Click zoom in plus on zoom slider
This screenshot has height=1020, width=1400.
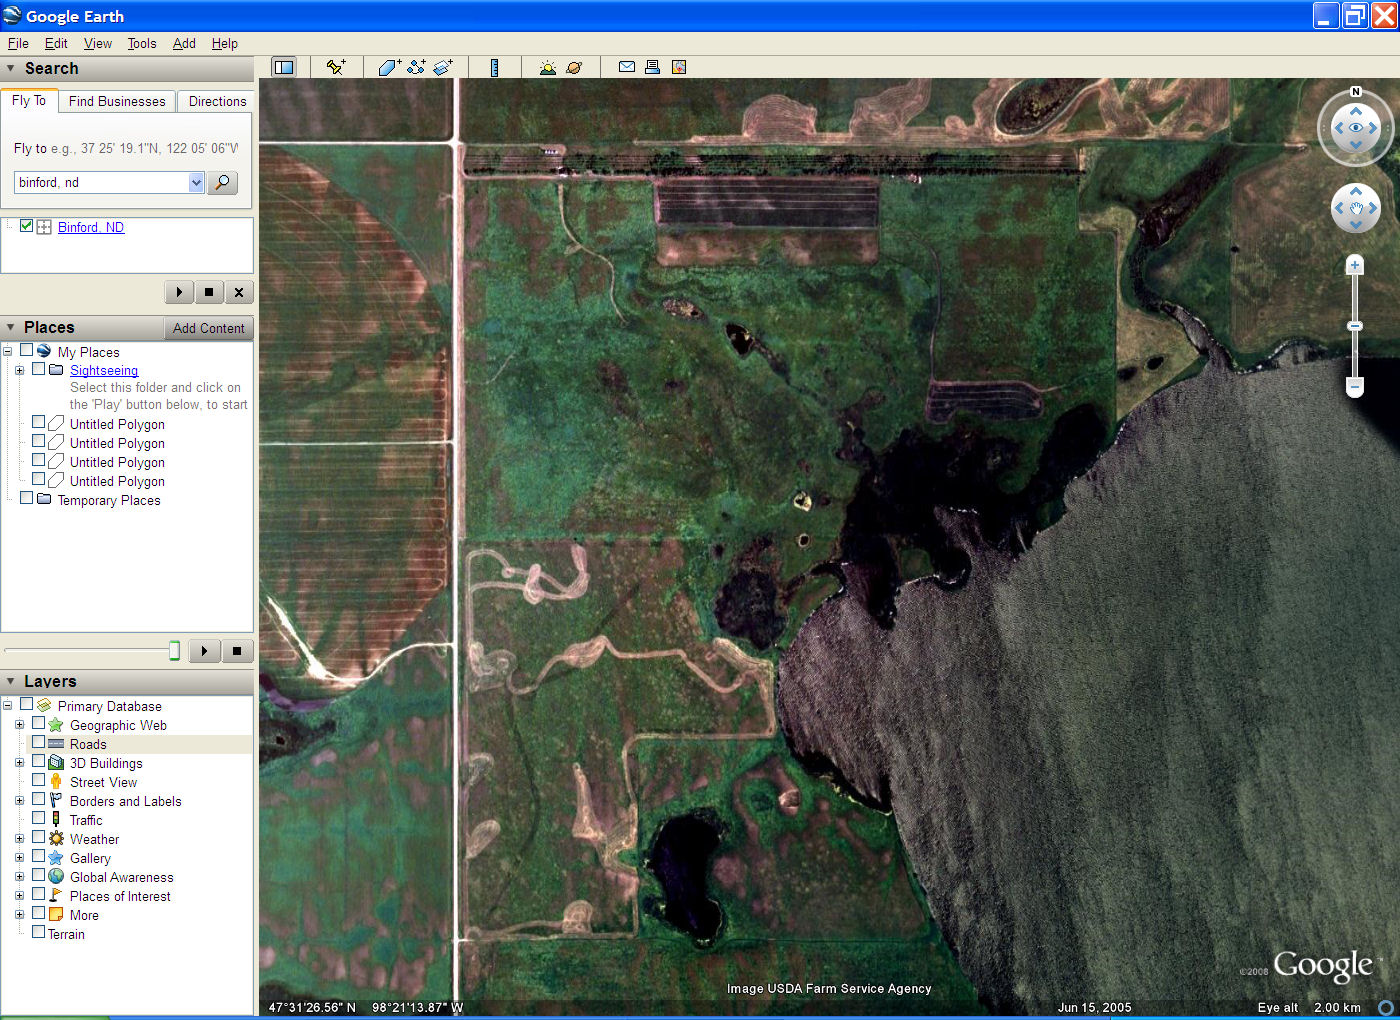[x=1355, y=265]
